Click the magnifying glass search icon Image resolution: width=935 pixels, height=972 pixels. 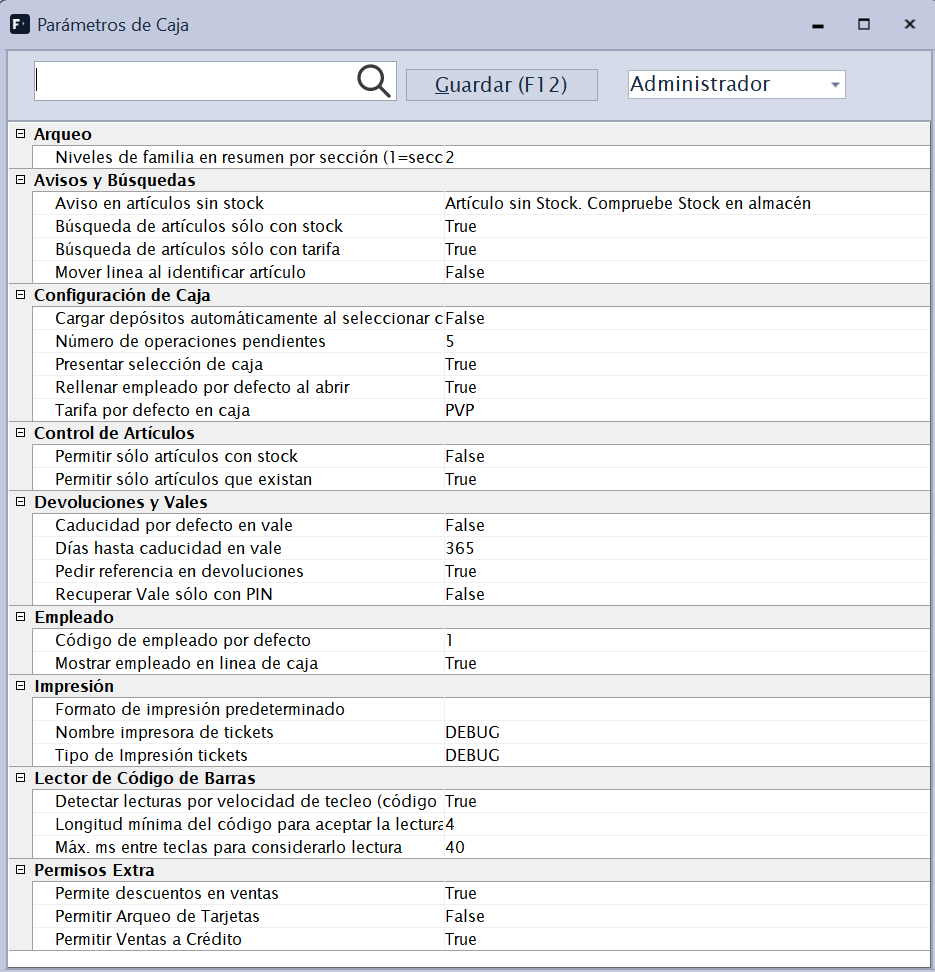pyautogui.click(x=374, y=81)
